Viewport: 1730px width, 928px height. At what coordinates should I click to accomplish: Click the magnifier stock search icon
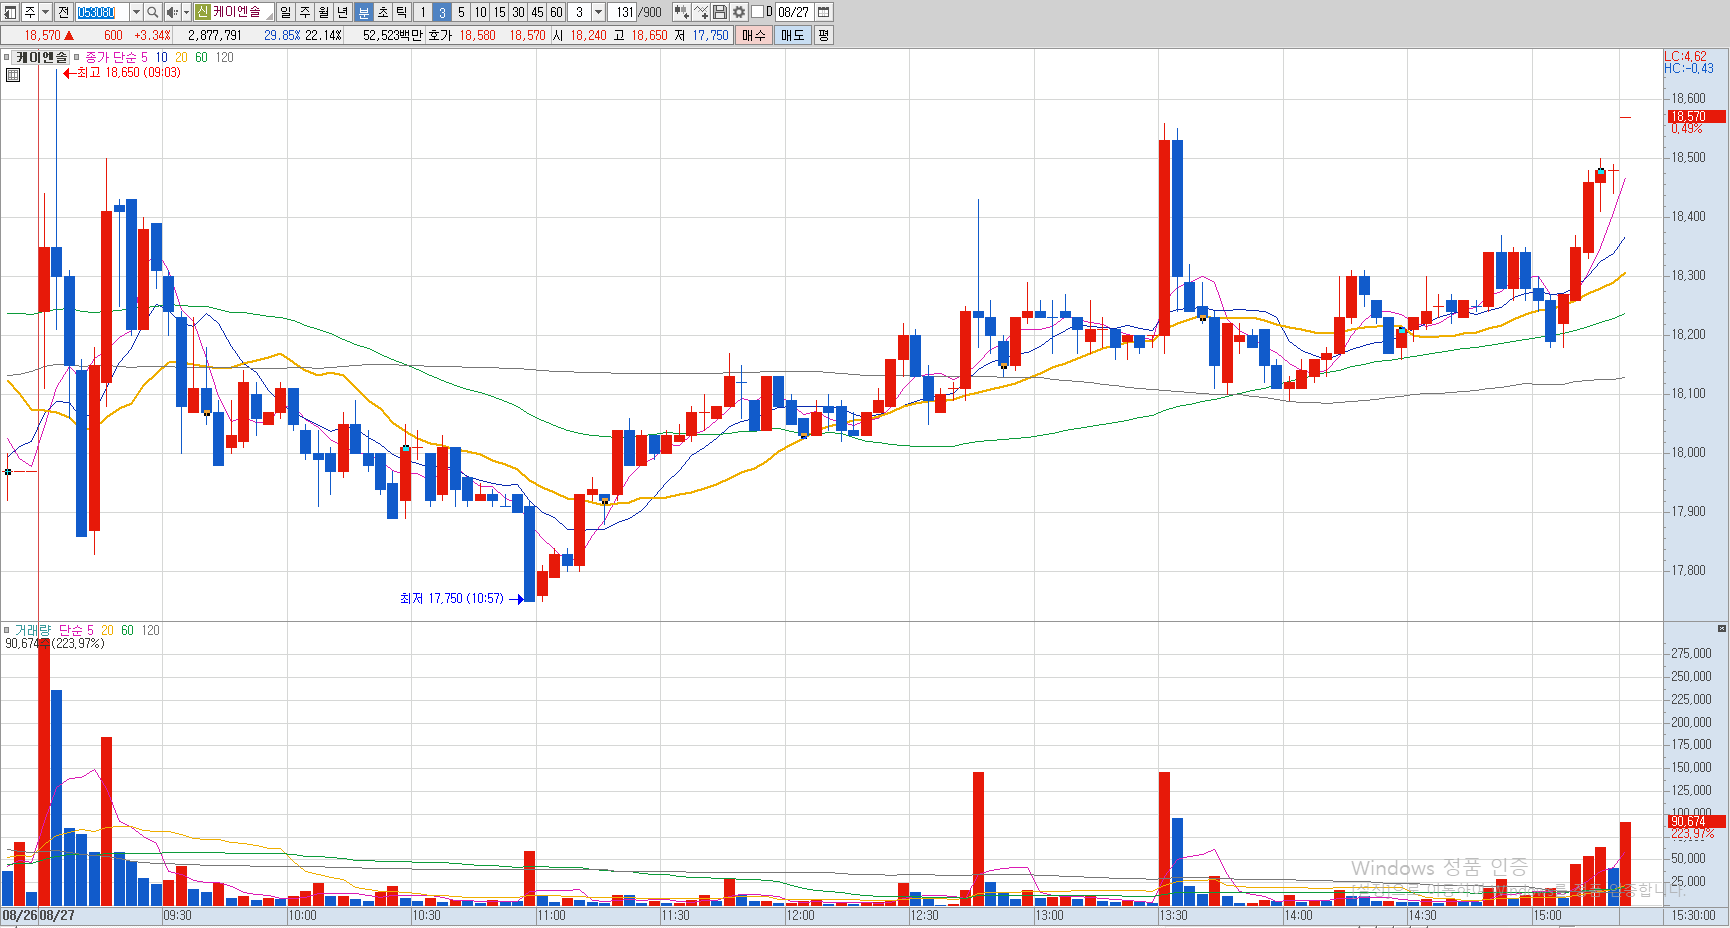click(153, 12)
